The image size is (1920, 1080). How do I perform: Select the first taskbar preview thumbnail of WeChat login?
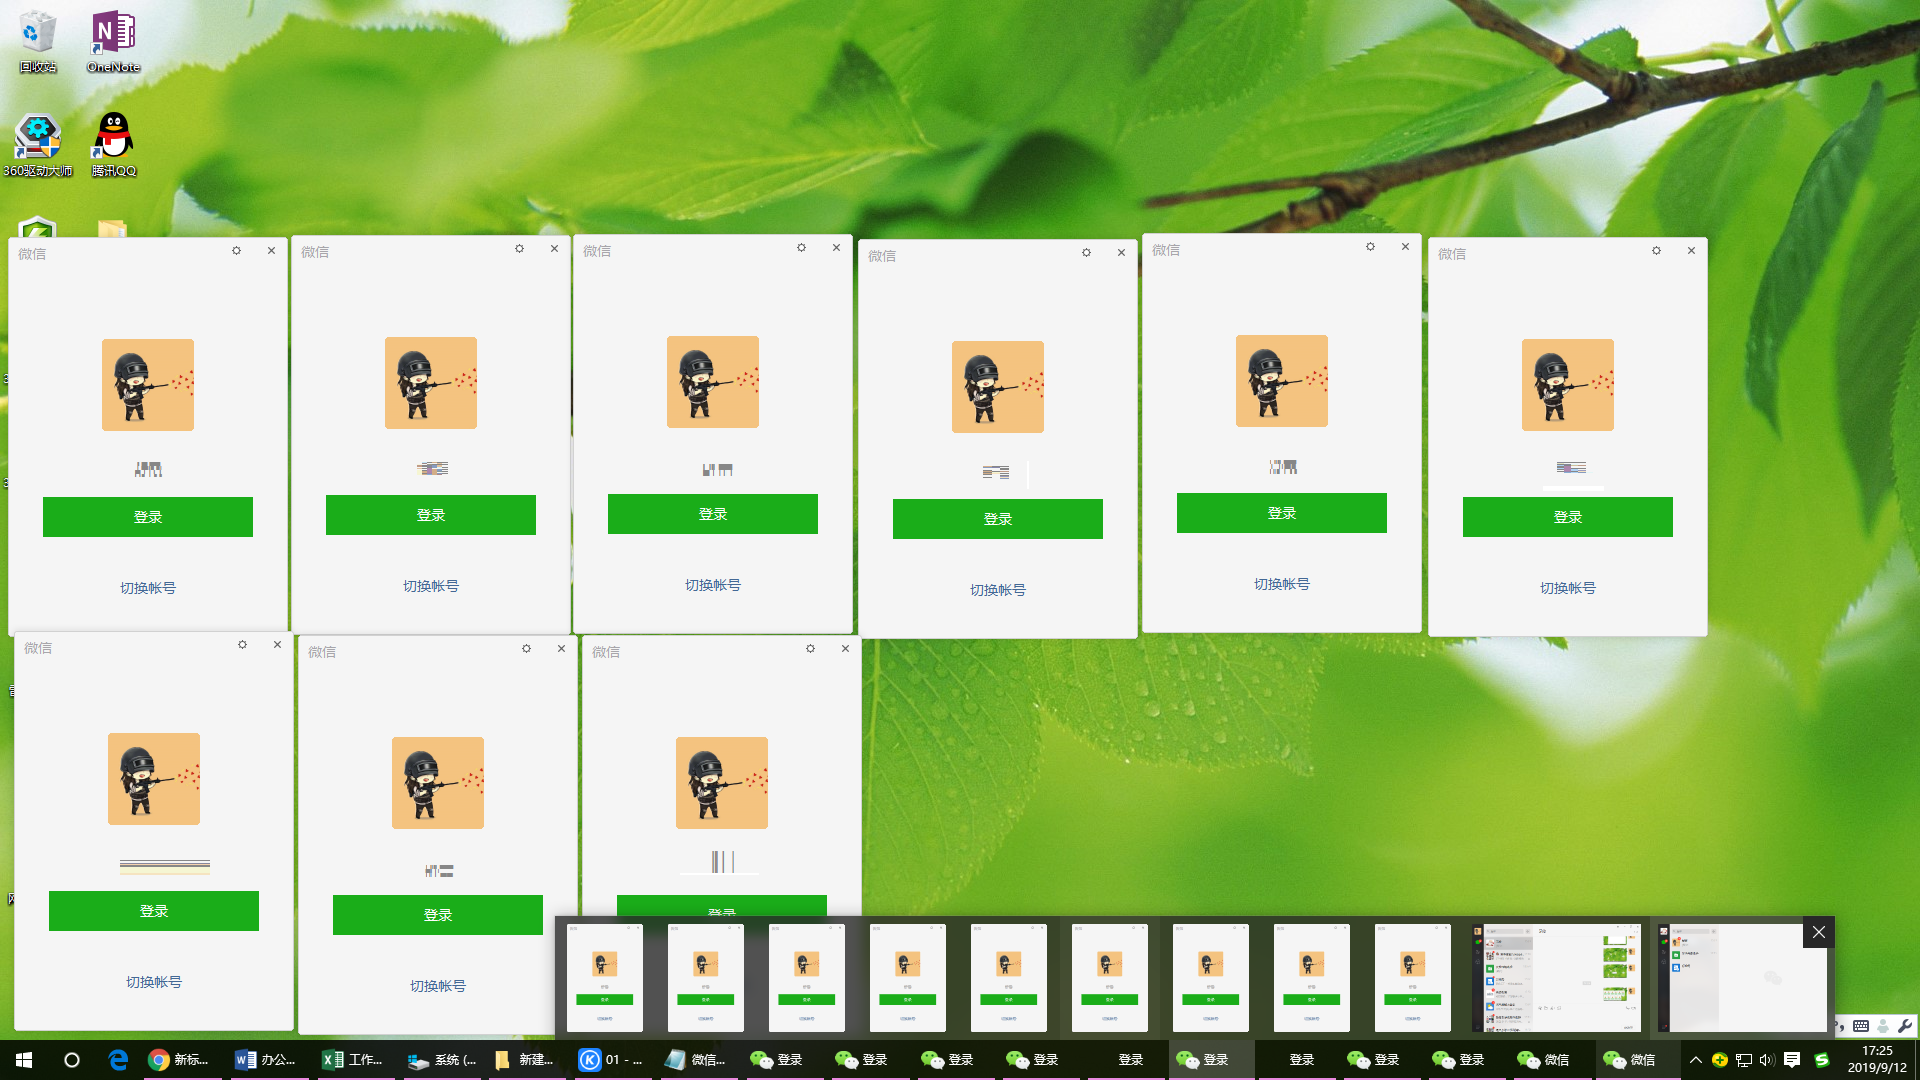605,977
